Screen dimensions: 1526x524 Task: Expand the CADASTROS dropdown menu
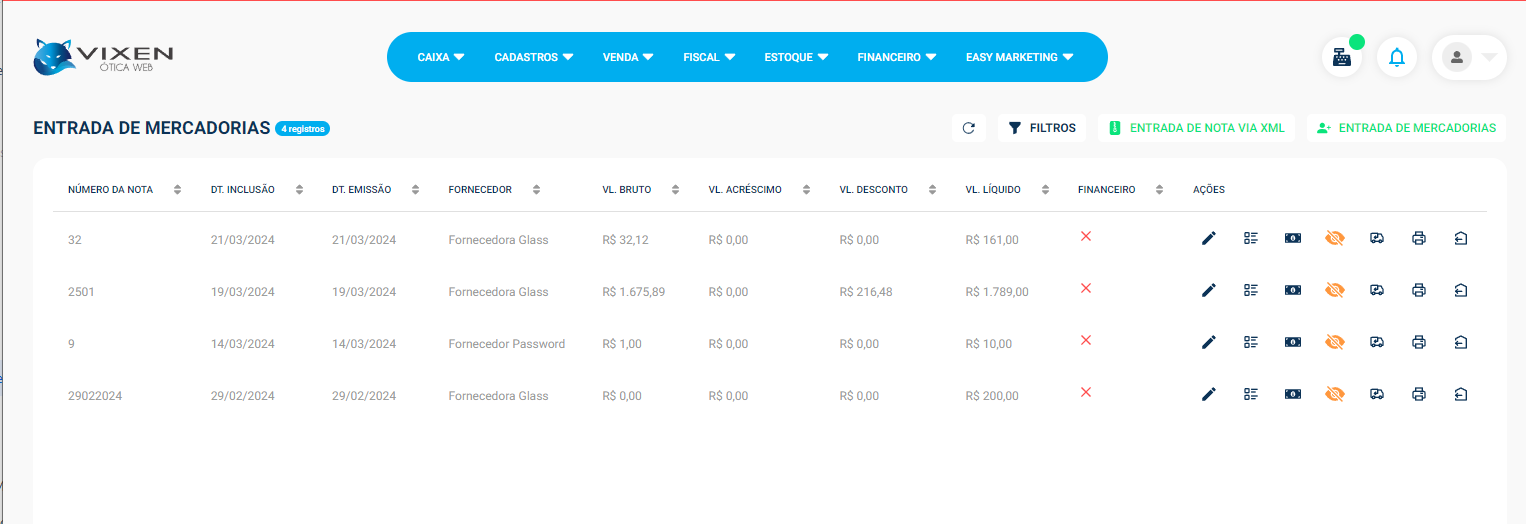(x=534, y=57)
